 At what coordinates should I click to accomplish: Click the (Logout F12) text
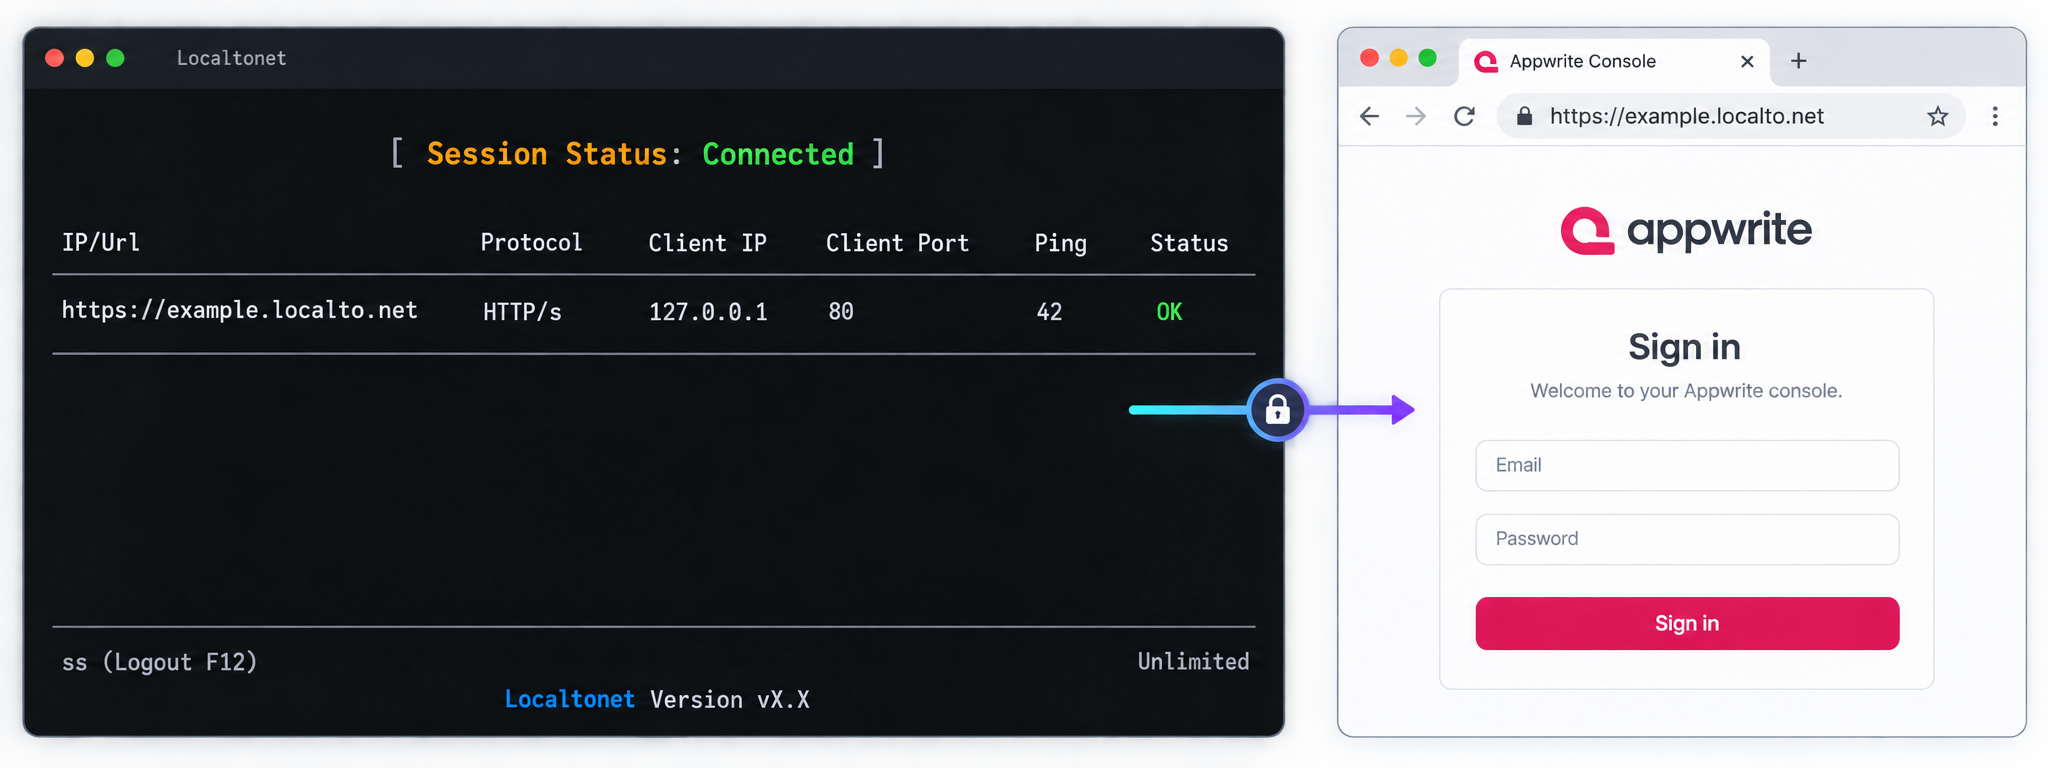tap(180, 662)
